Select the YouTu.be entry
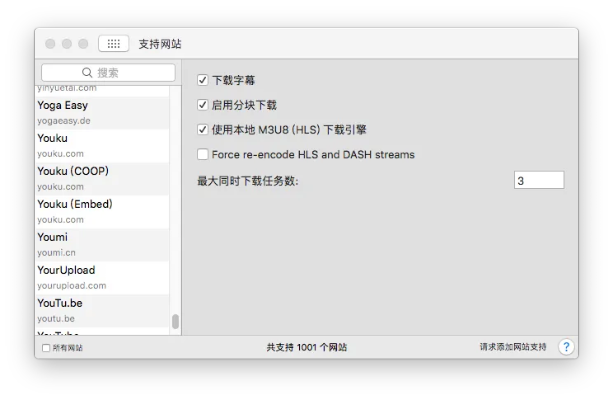Viewport: 613px width, 400px height. (x=102, y=310)
